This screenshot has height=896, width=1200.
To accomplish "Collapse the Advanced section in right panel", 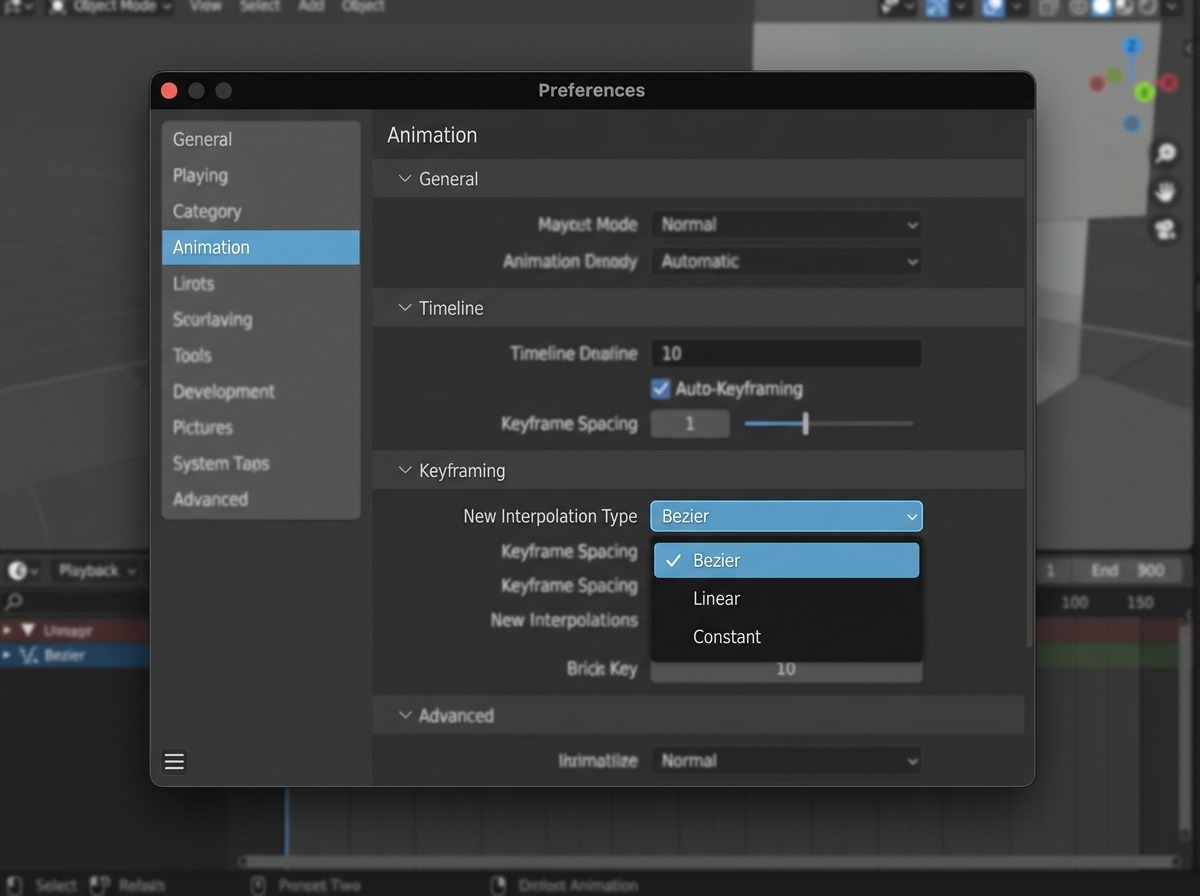I will (405, 715).
